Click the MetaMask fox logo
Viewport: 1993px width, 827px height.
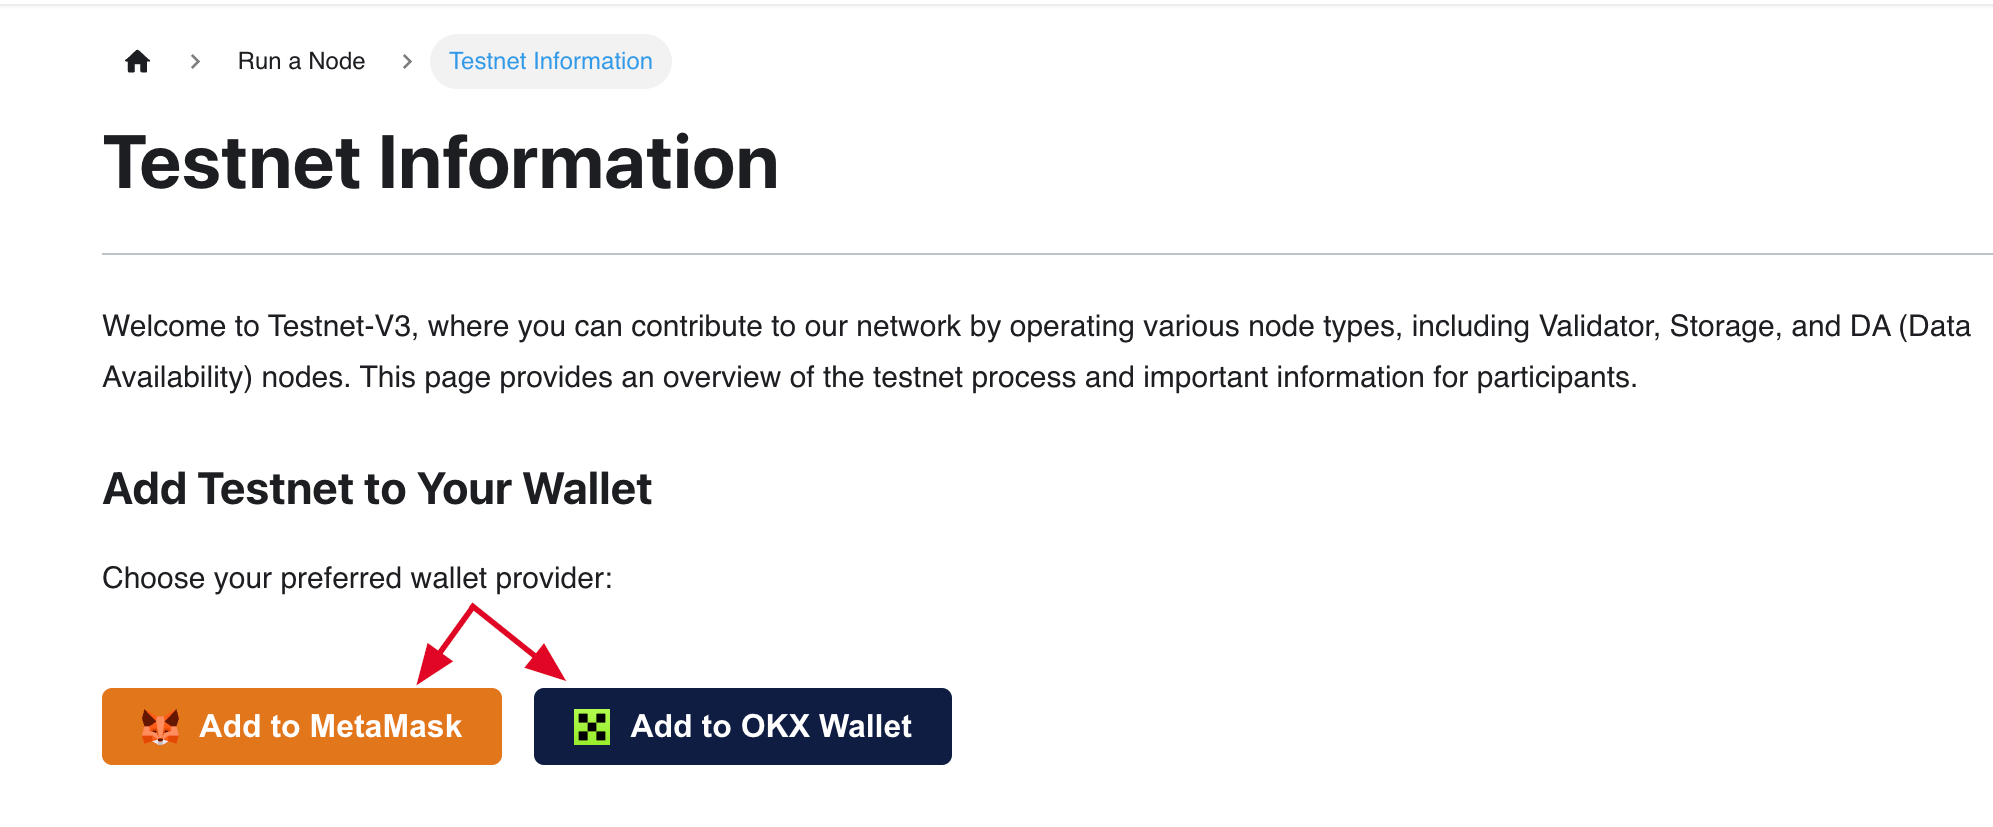point(160,727)
